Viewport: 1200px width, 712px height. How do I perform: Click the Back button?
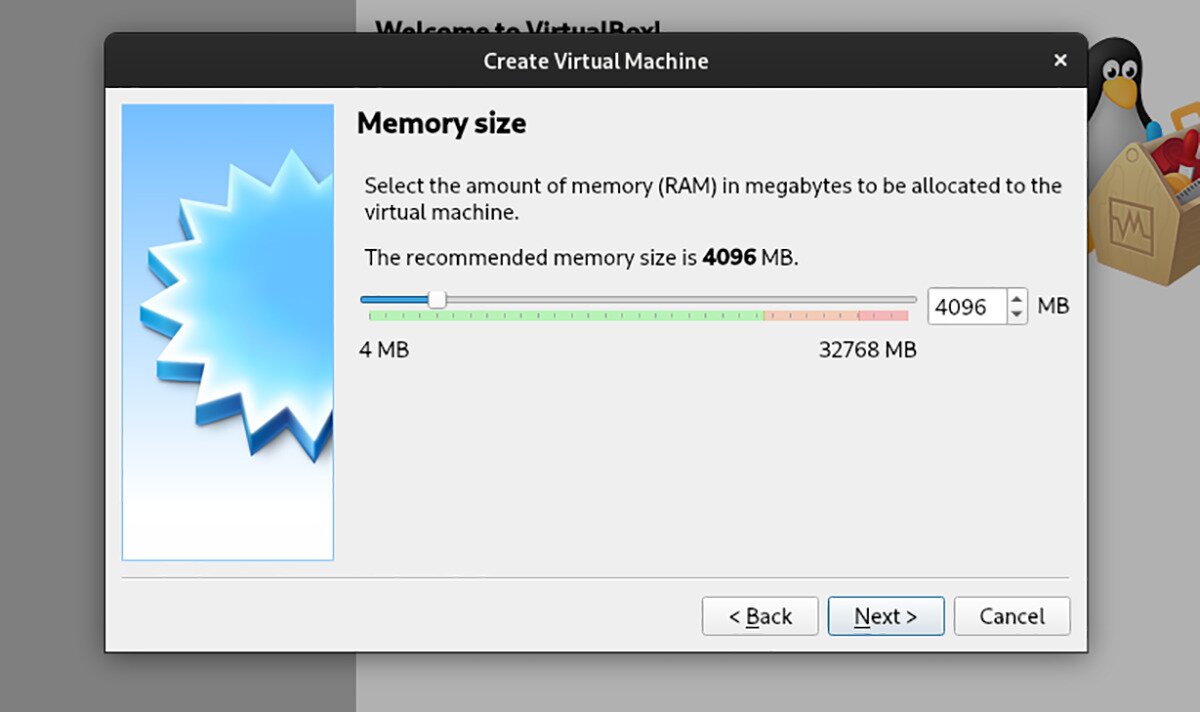tap(760, 616)
